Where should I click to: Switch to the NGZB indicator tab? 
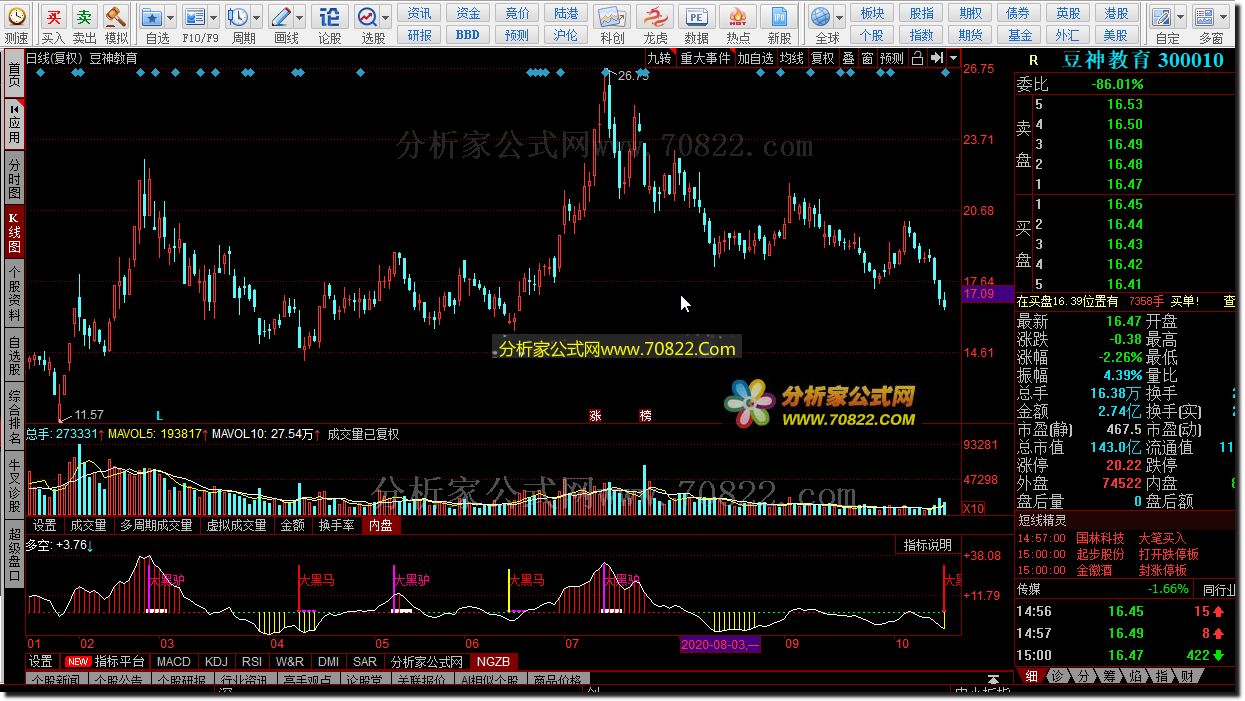point(492,661)
